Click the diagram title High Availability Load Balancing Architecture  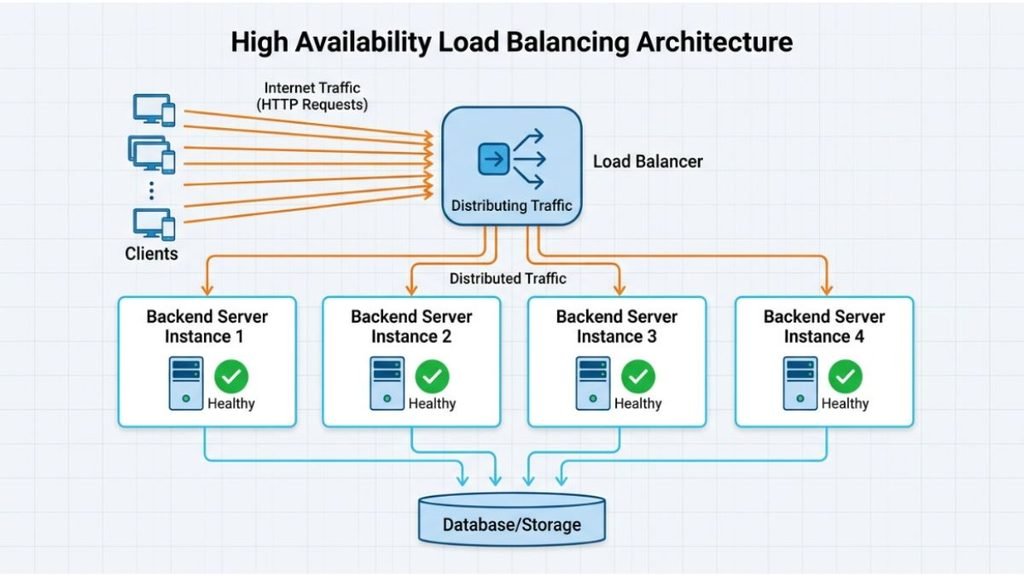[x=512, y=42]
